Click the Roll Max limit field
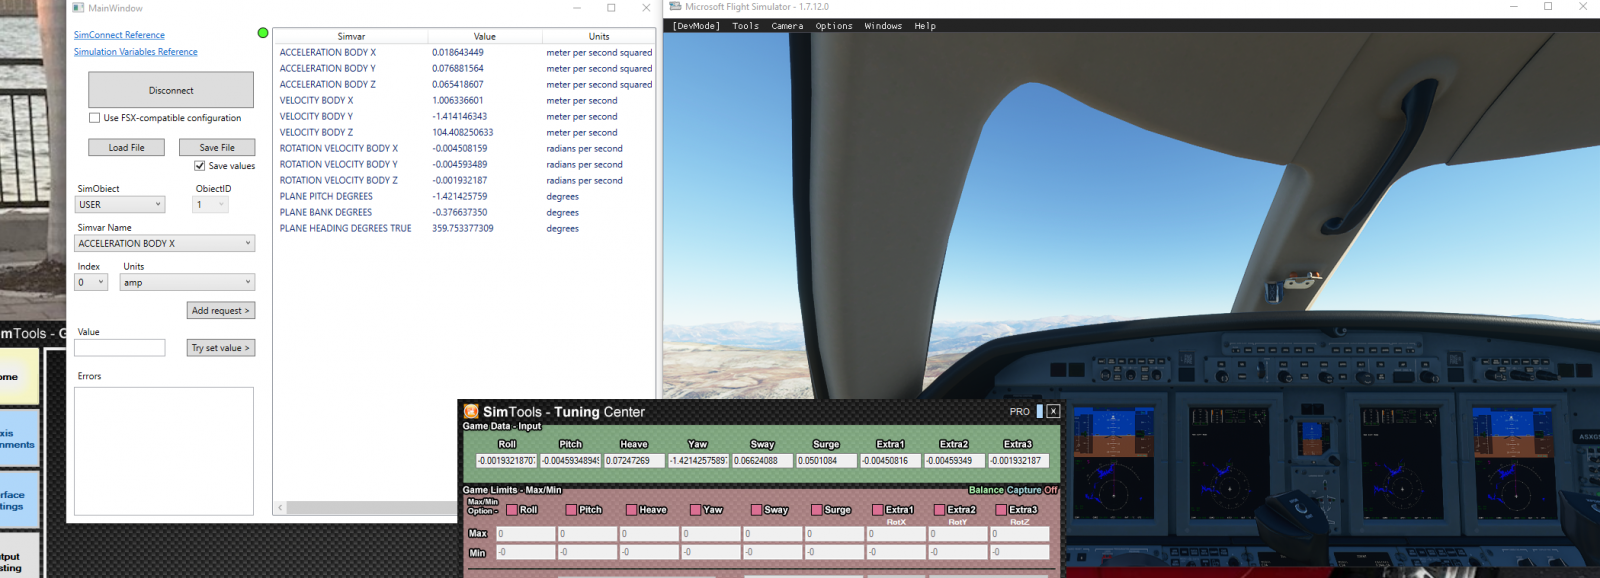The height and width of the screenshot is (578, 1600). coord(525,534)
